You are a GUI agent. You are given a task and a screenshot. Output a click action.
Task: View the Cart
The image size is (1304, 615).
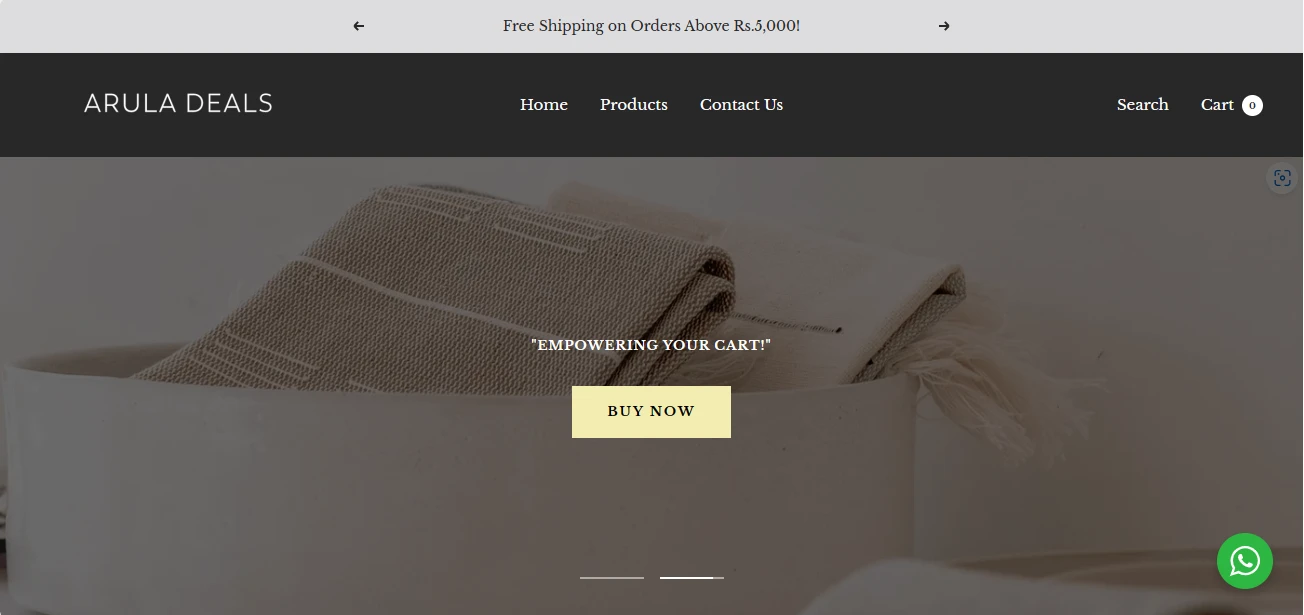click(1217, 104)
